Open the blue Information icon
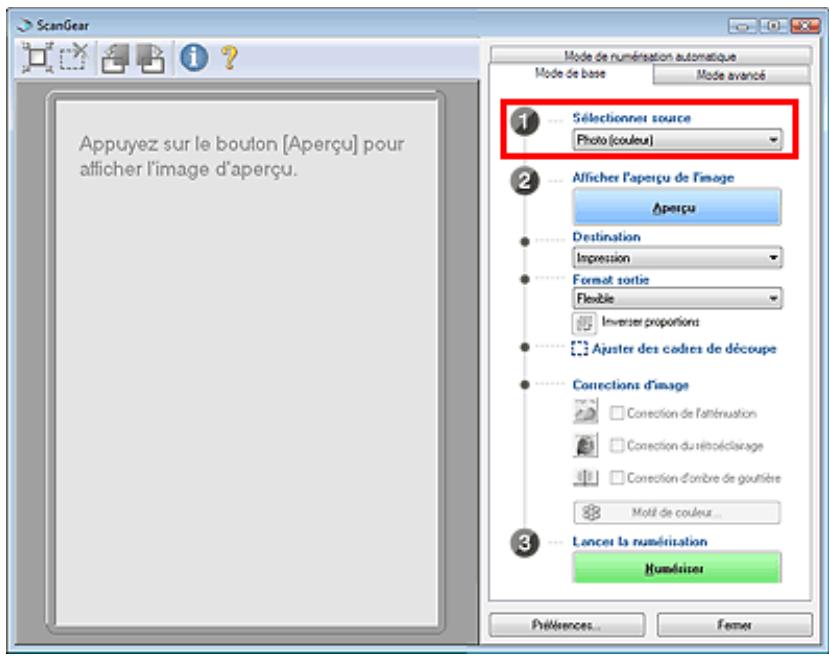 coord(194,57)
